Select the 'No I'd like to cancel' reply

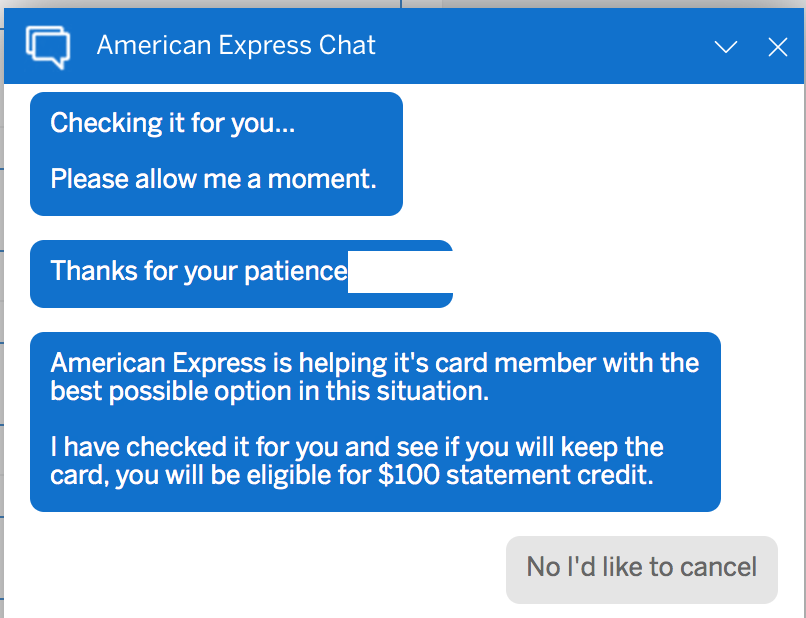pyautogui.click(x=641, y=567)
